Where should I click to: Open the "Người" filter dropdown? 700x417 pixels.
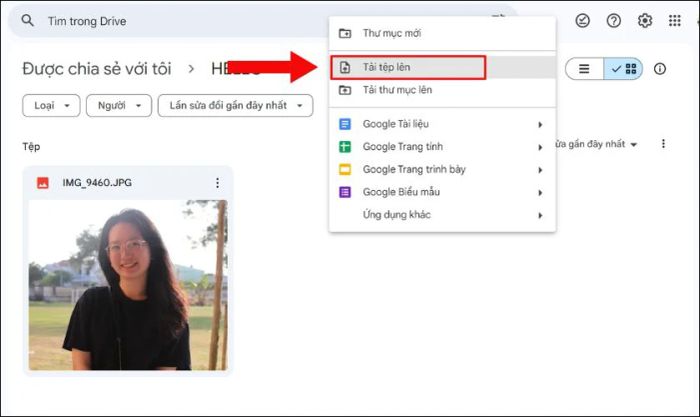coord(119,106)
